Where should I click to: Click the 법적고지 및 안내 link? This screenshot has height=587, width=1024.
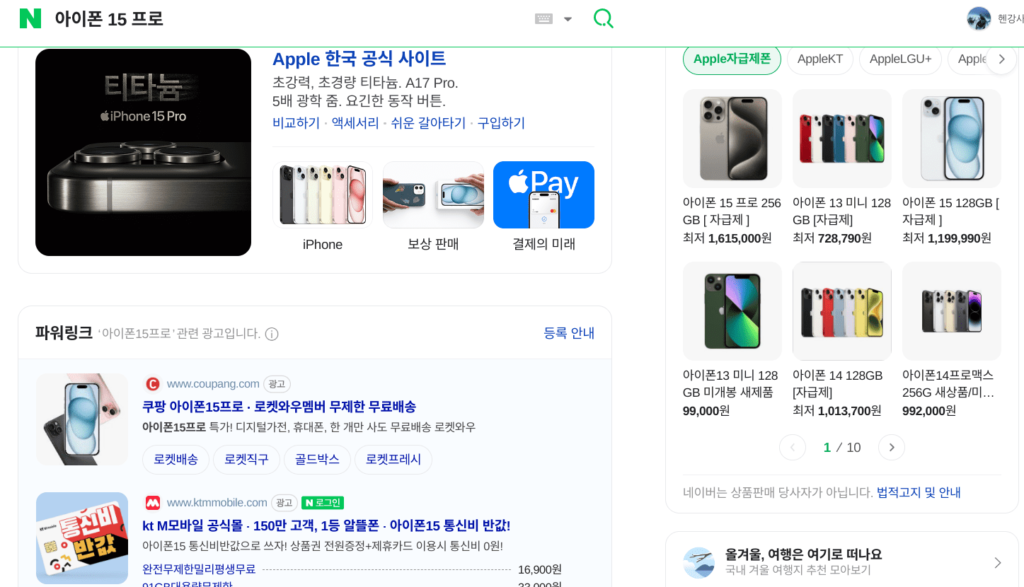click(x=918, y=492)
